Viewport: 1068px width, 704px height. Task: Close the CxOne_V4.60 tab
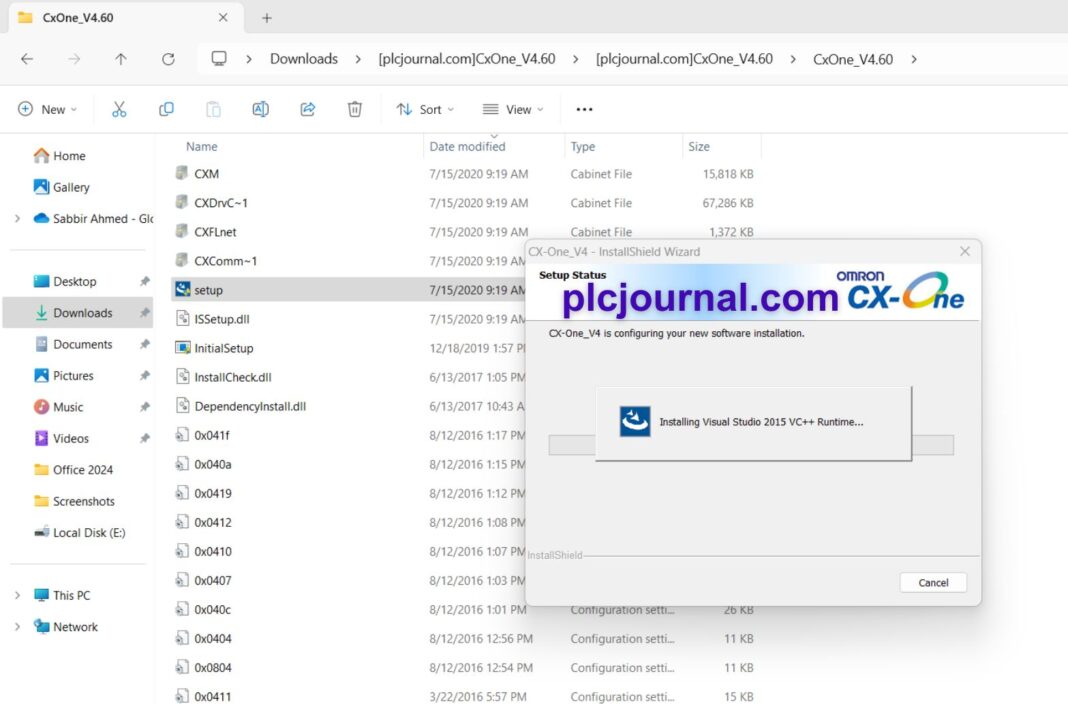pos(223,18)
